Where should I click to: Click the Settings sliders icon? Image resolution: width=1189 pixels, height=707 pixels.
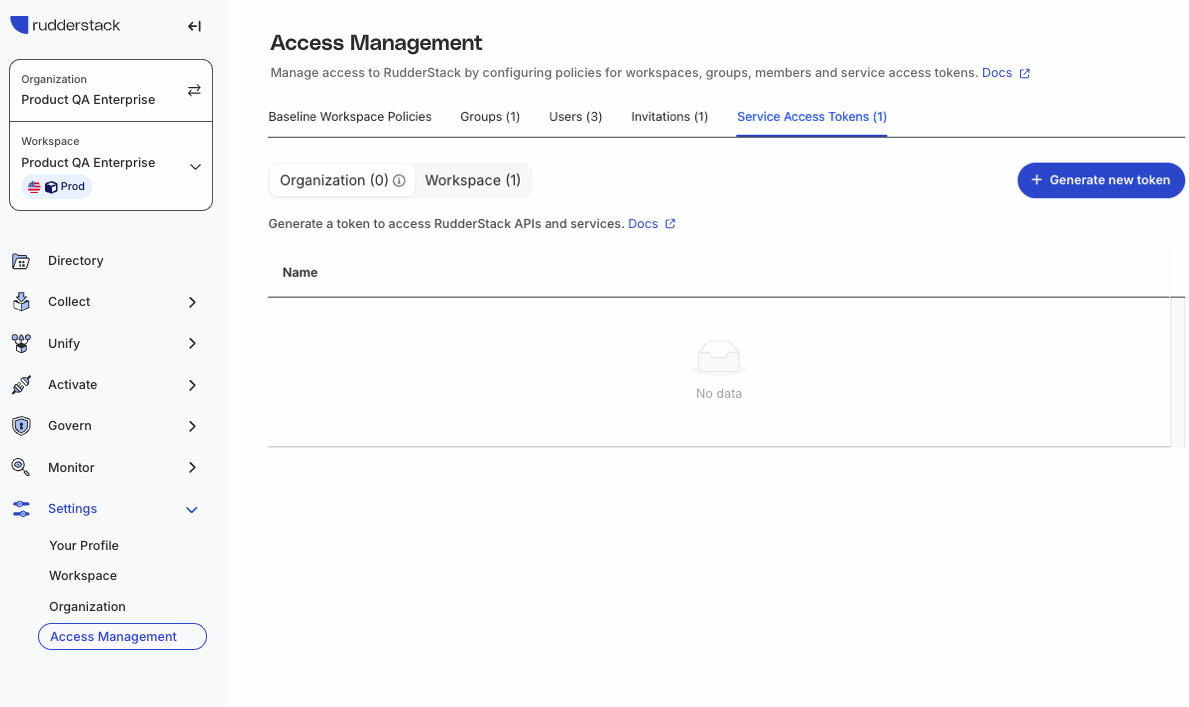click(x=21, y=509)
